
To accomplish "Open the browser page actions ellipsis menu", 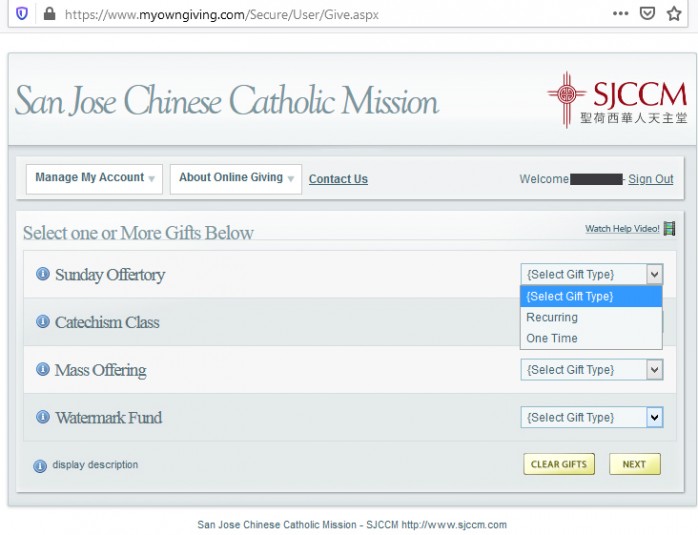I will tap(620, 14).
